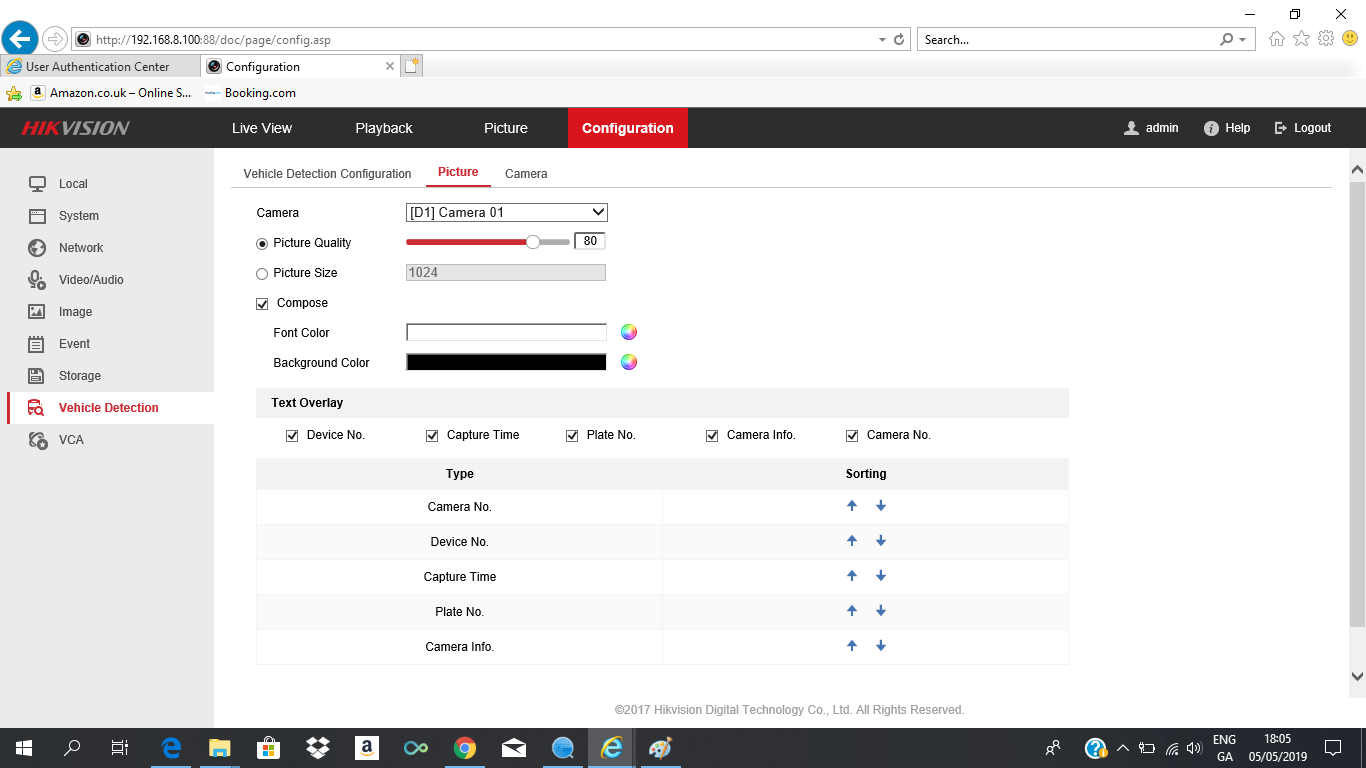Open the Font Color picker wheel
Viewport: 1366px width, 768px height.
coord(629,333)
